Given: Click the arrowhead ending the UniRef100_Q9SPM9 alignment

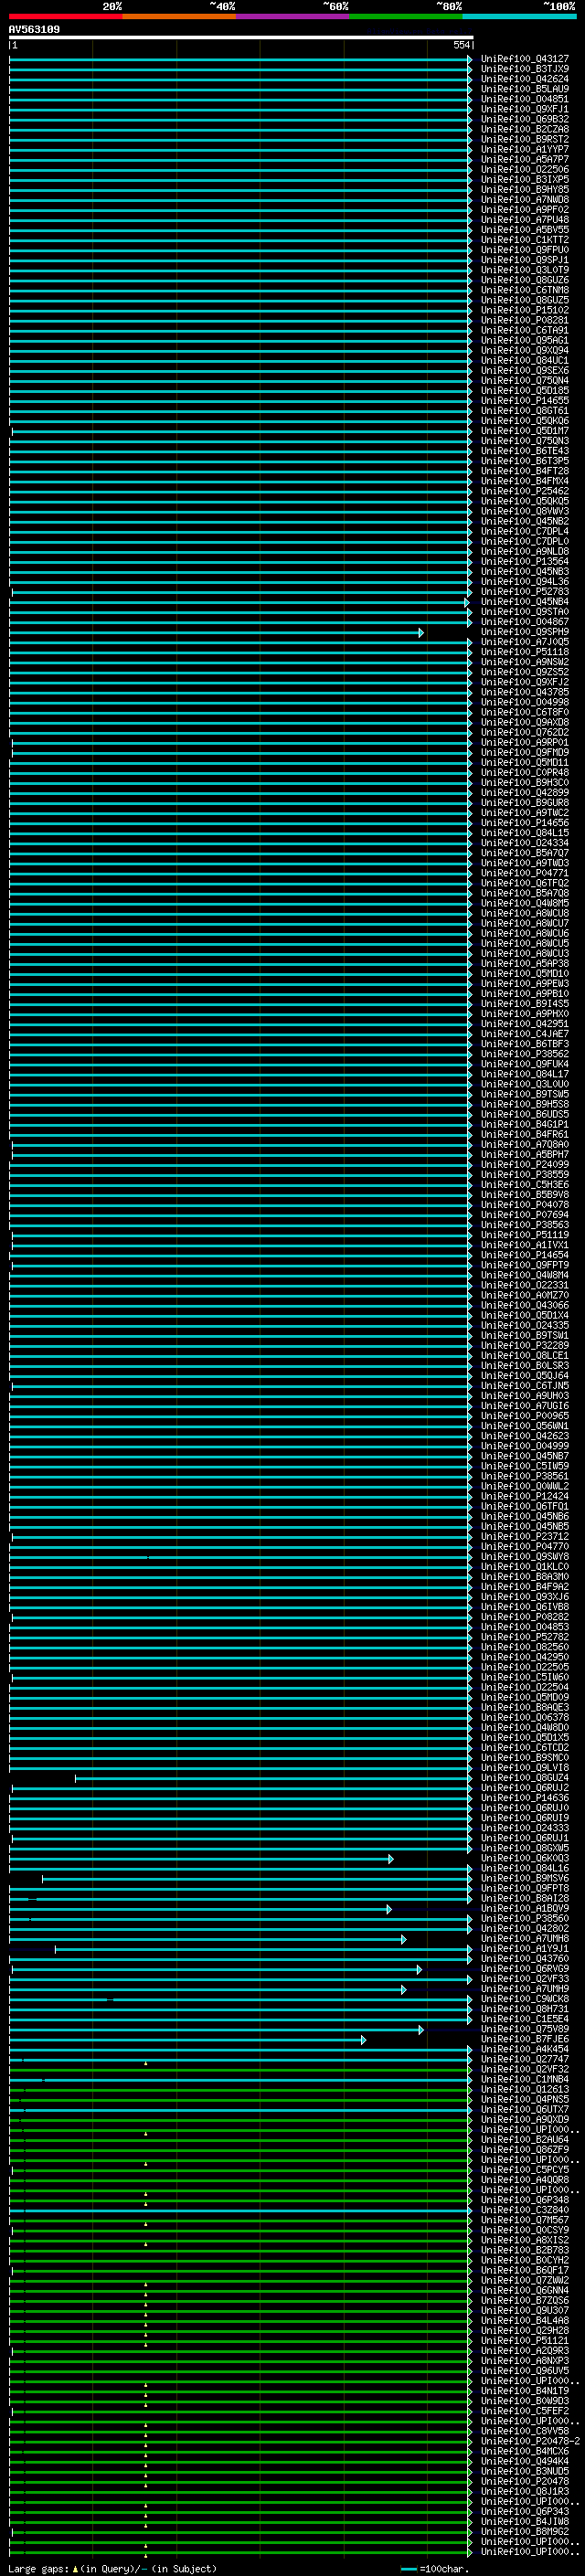Looking at the screenshot, I should coord(421,632).
